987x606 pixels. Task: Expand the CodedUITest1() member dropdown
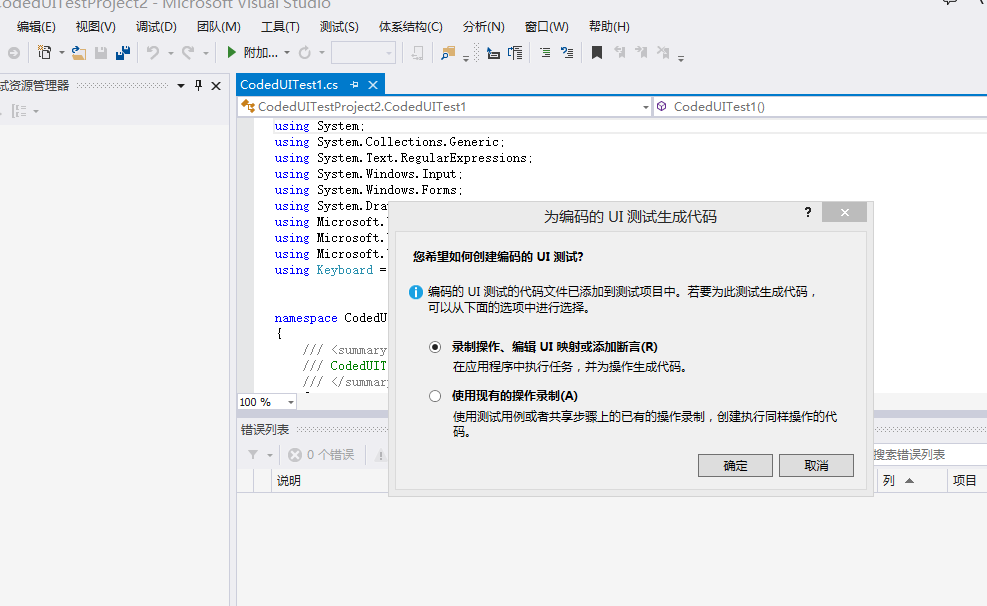(x=820, y=106)
